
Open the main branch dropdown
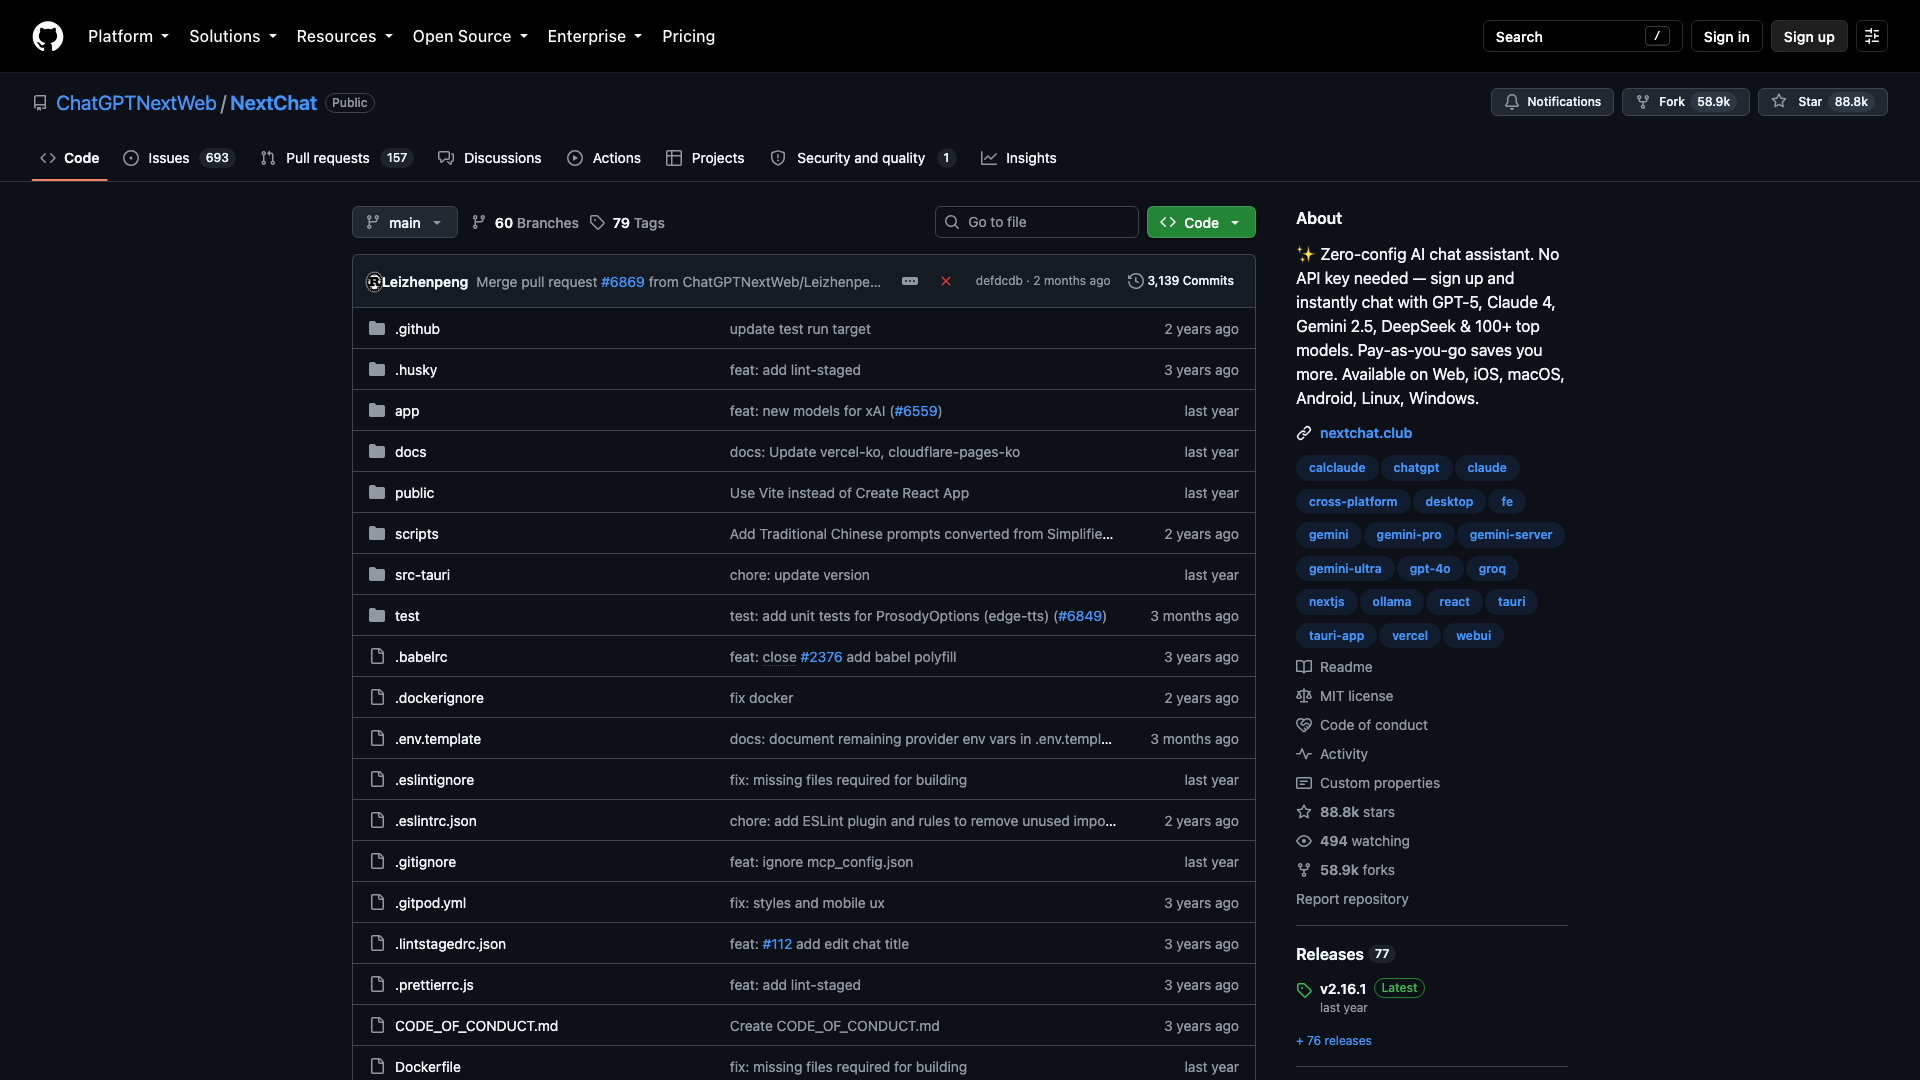pyautogui.click(x=405, y=222)
